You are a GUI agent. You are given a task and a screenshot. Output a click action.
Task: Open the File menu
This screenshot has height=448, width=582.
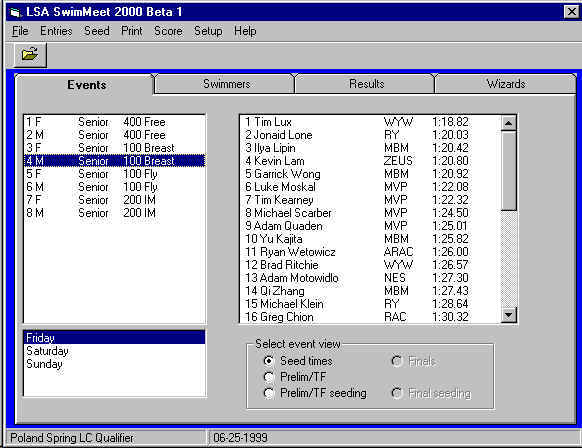coord(20,31)
